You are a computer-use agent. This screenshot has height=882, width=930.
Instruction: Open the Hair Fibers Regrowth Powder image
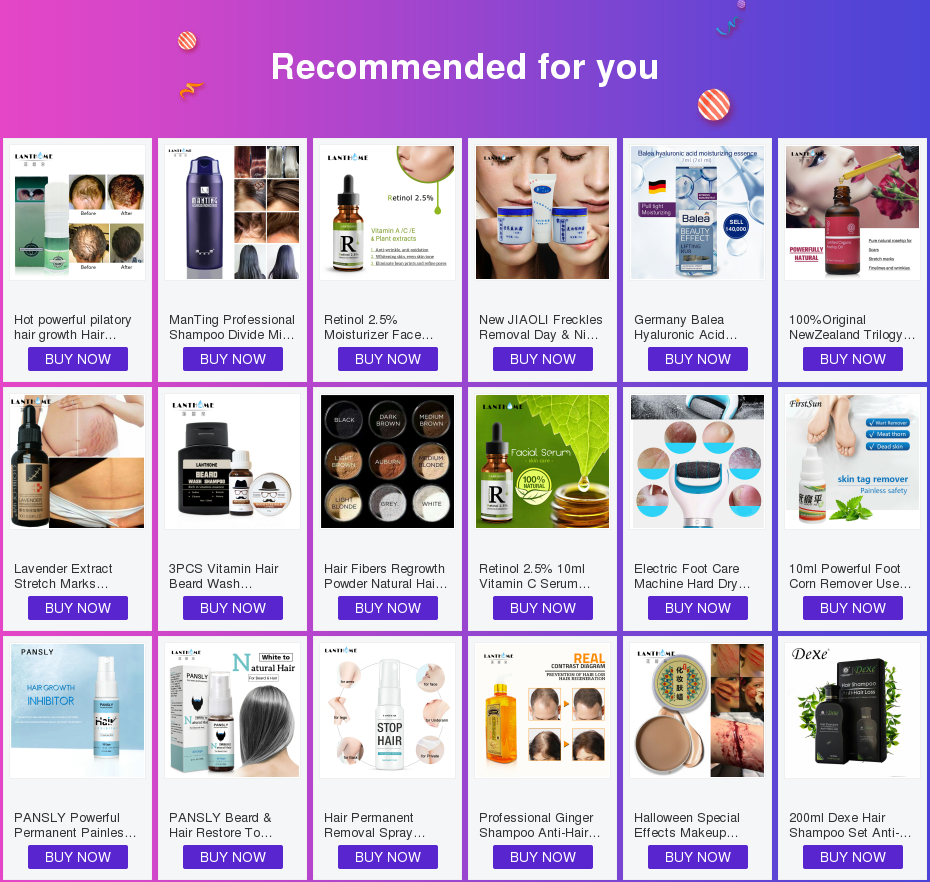387,461
